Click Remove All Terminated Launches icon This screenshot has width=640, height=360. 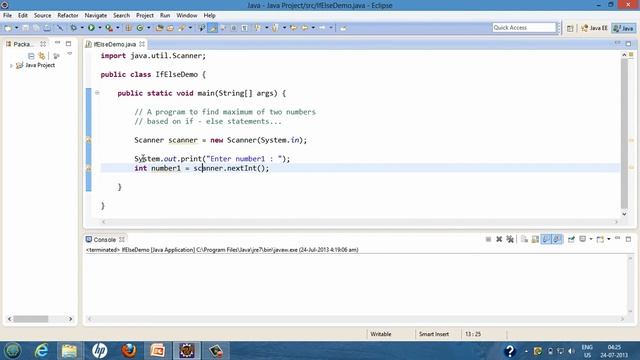tap(510, 239)
